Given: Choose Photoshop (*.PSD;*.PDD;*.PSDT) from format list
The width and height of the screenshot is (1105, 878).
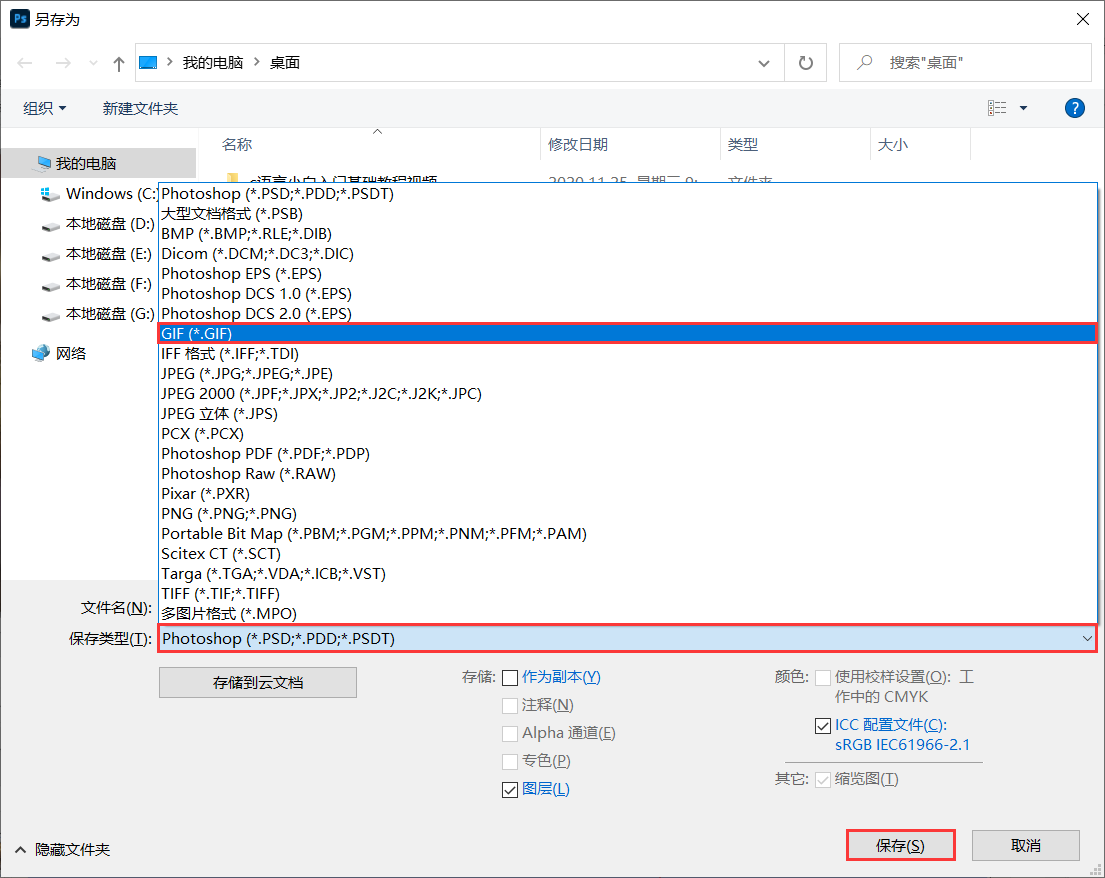Looking at the screenshot, I should coord(627,194).
